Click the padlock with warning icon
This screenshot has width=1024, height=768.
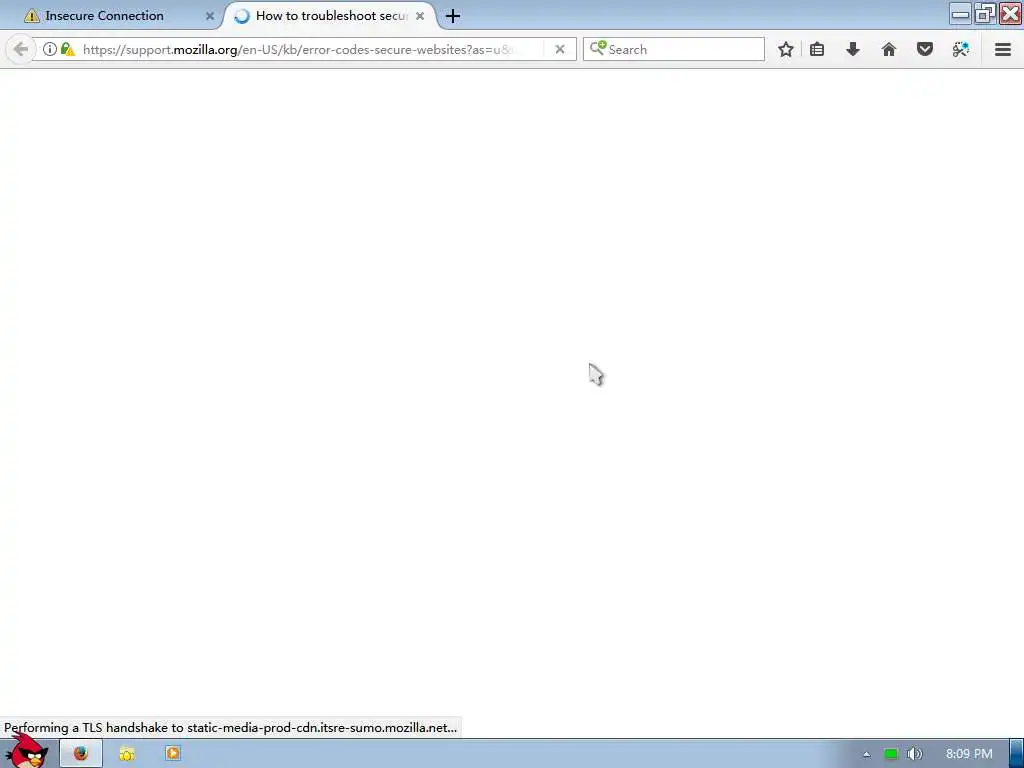[x=68, y=49]
